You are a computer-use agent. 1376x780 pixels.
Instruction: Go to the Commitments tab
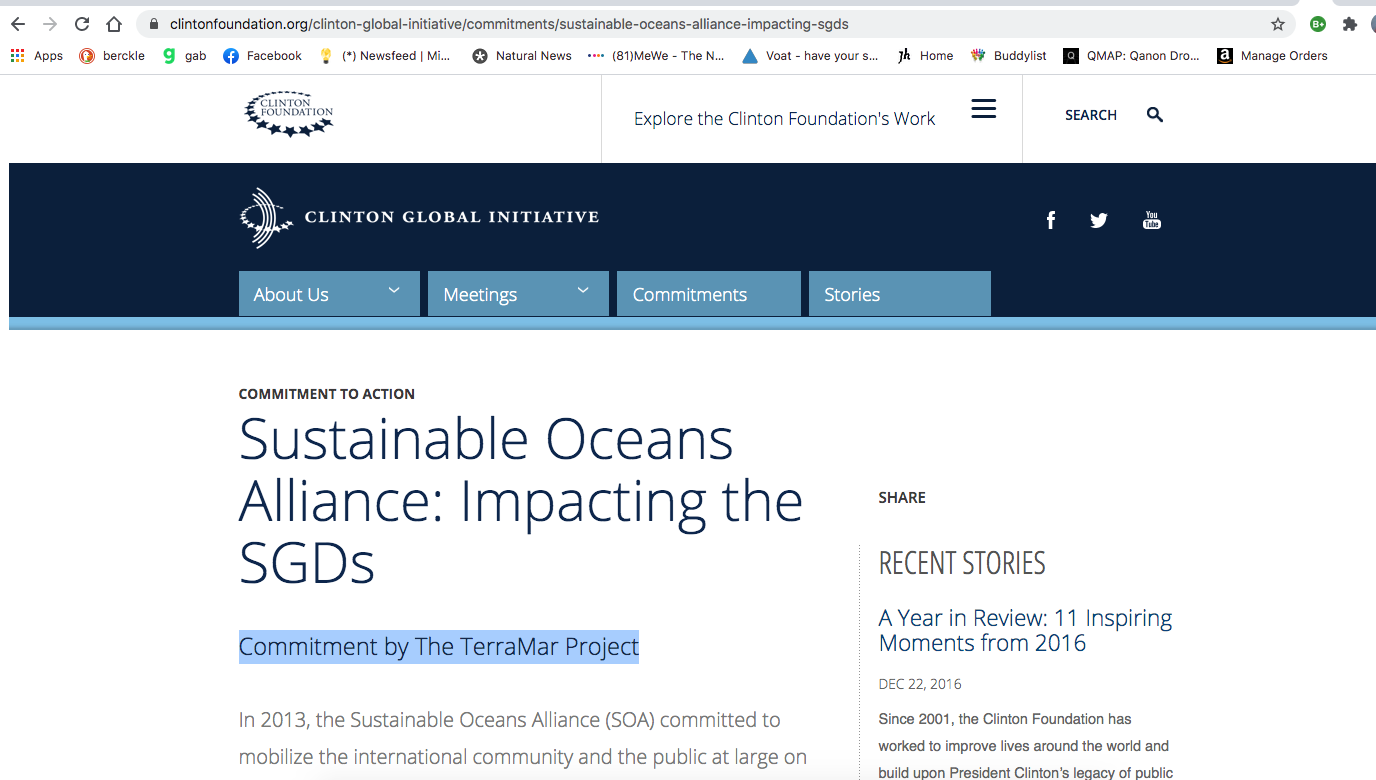tap(709, 294)
